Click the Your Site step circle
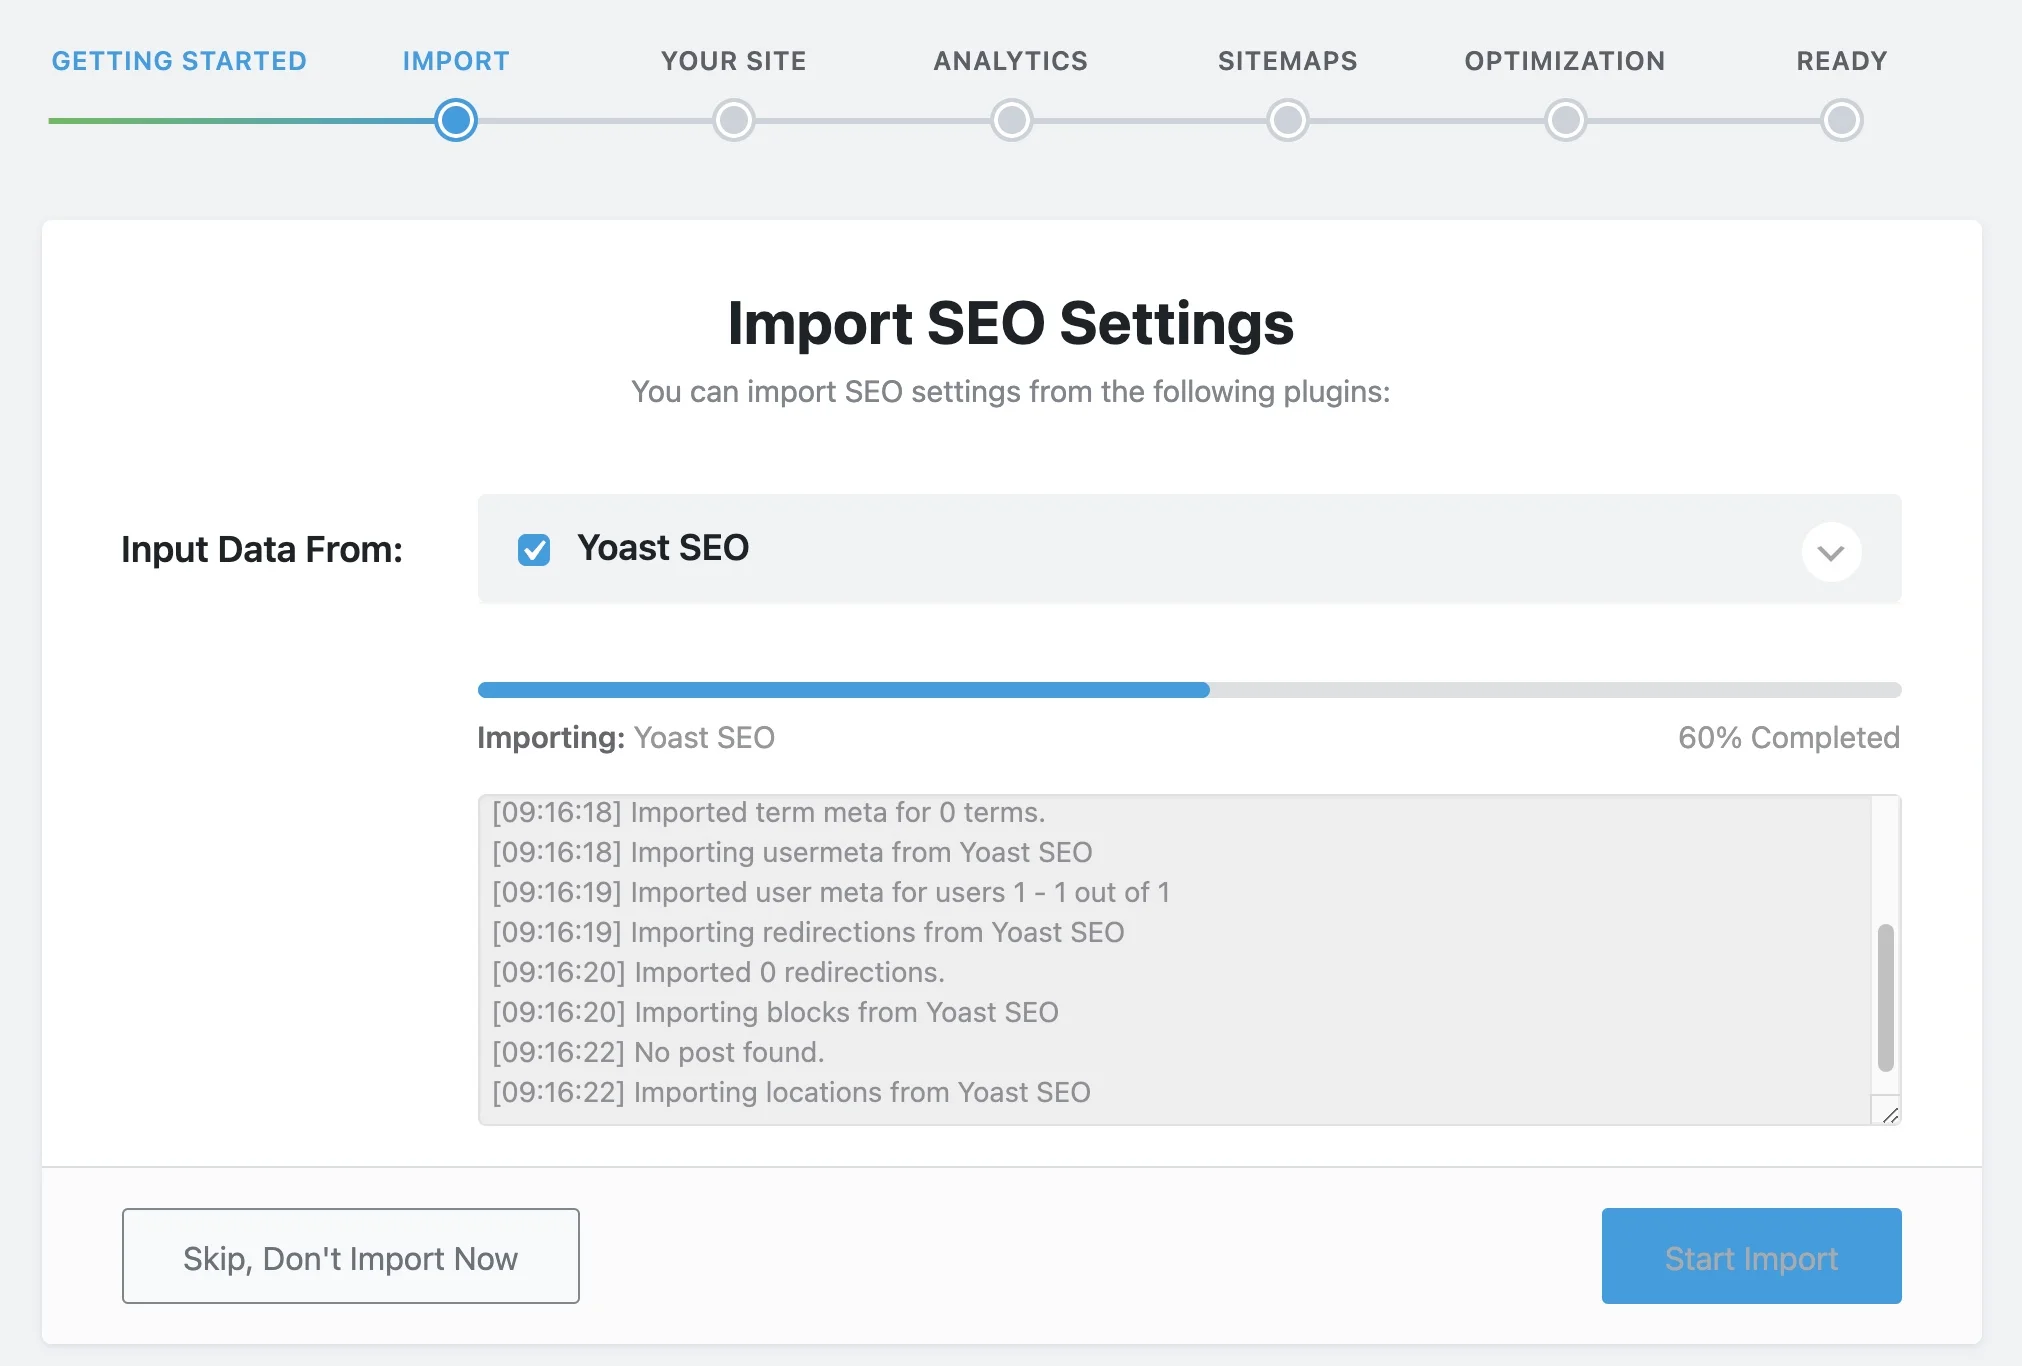Screen dimensions: 2022x1366 [734, 121]
